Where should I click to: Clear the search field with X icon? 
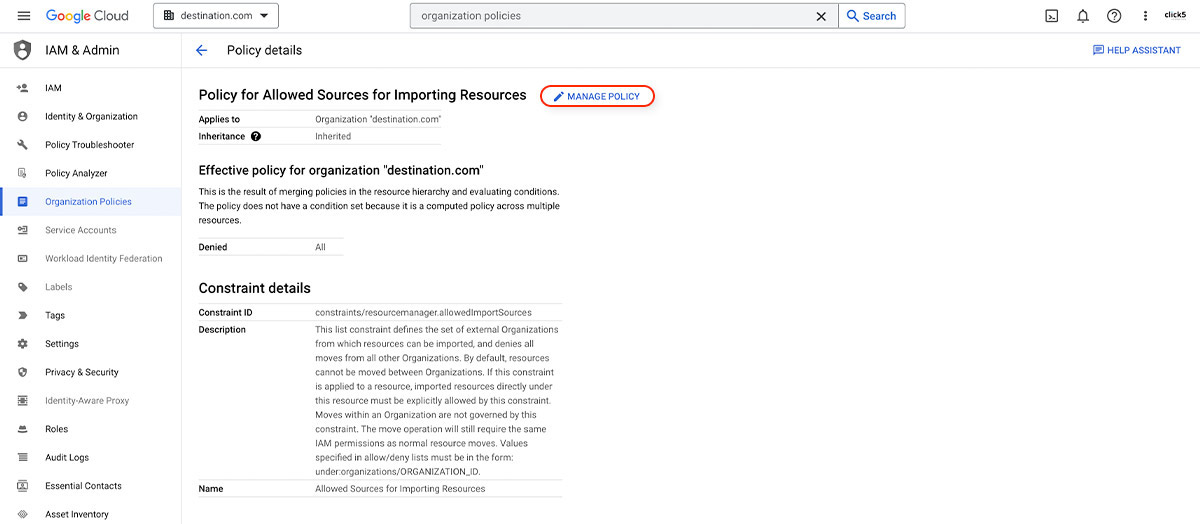[x=821, y=16]
